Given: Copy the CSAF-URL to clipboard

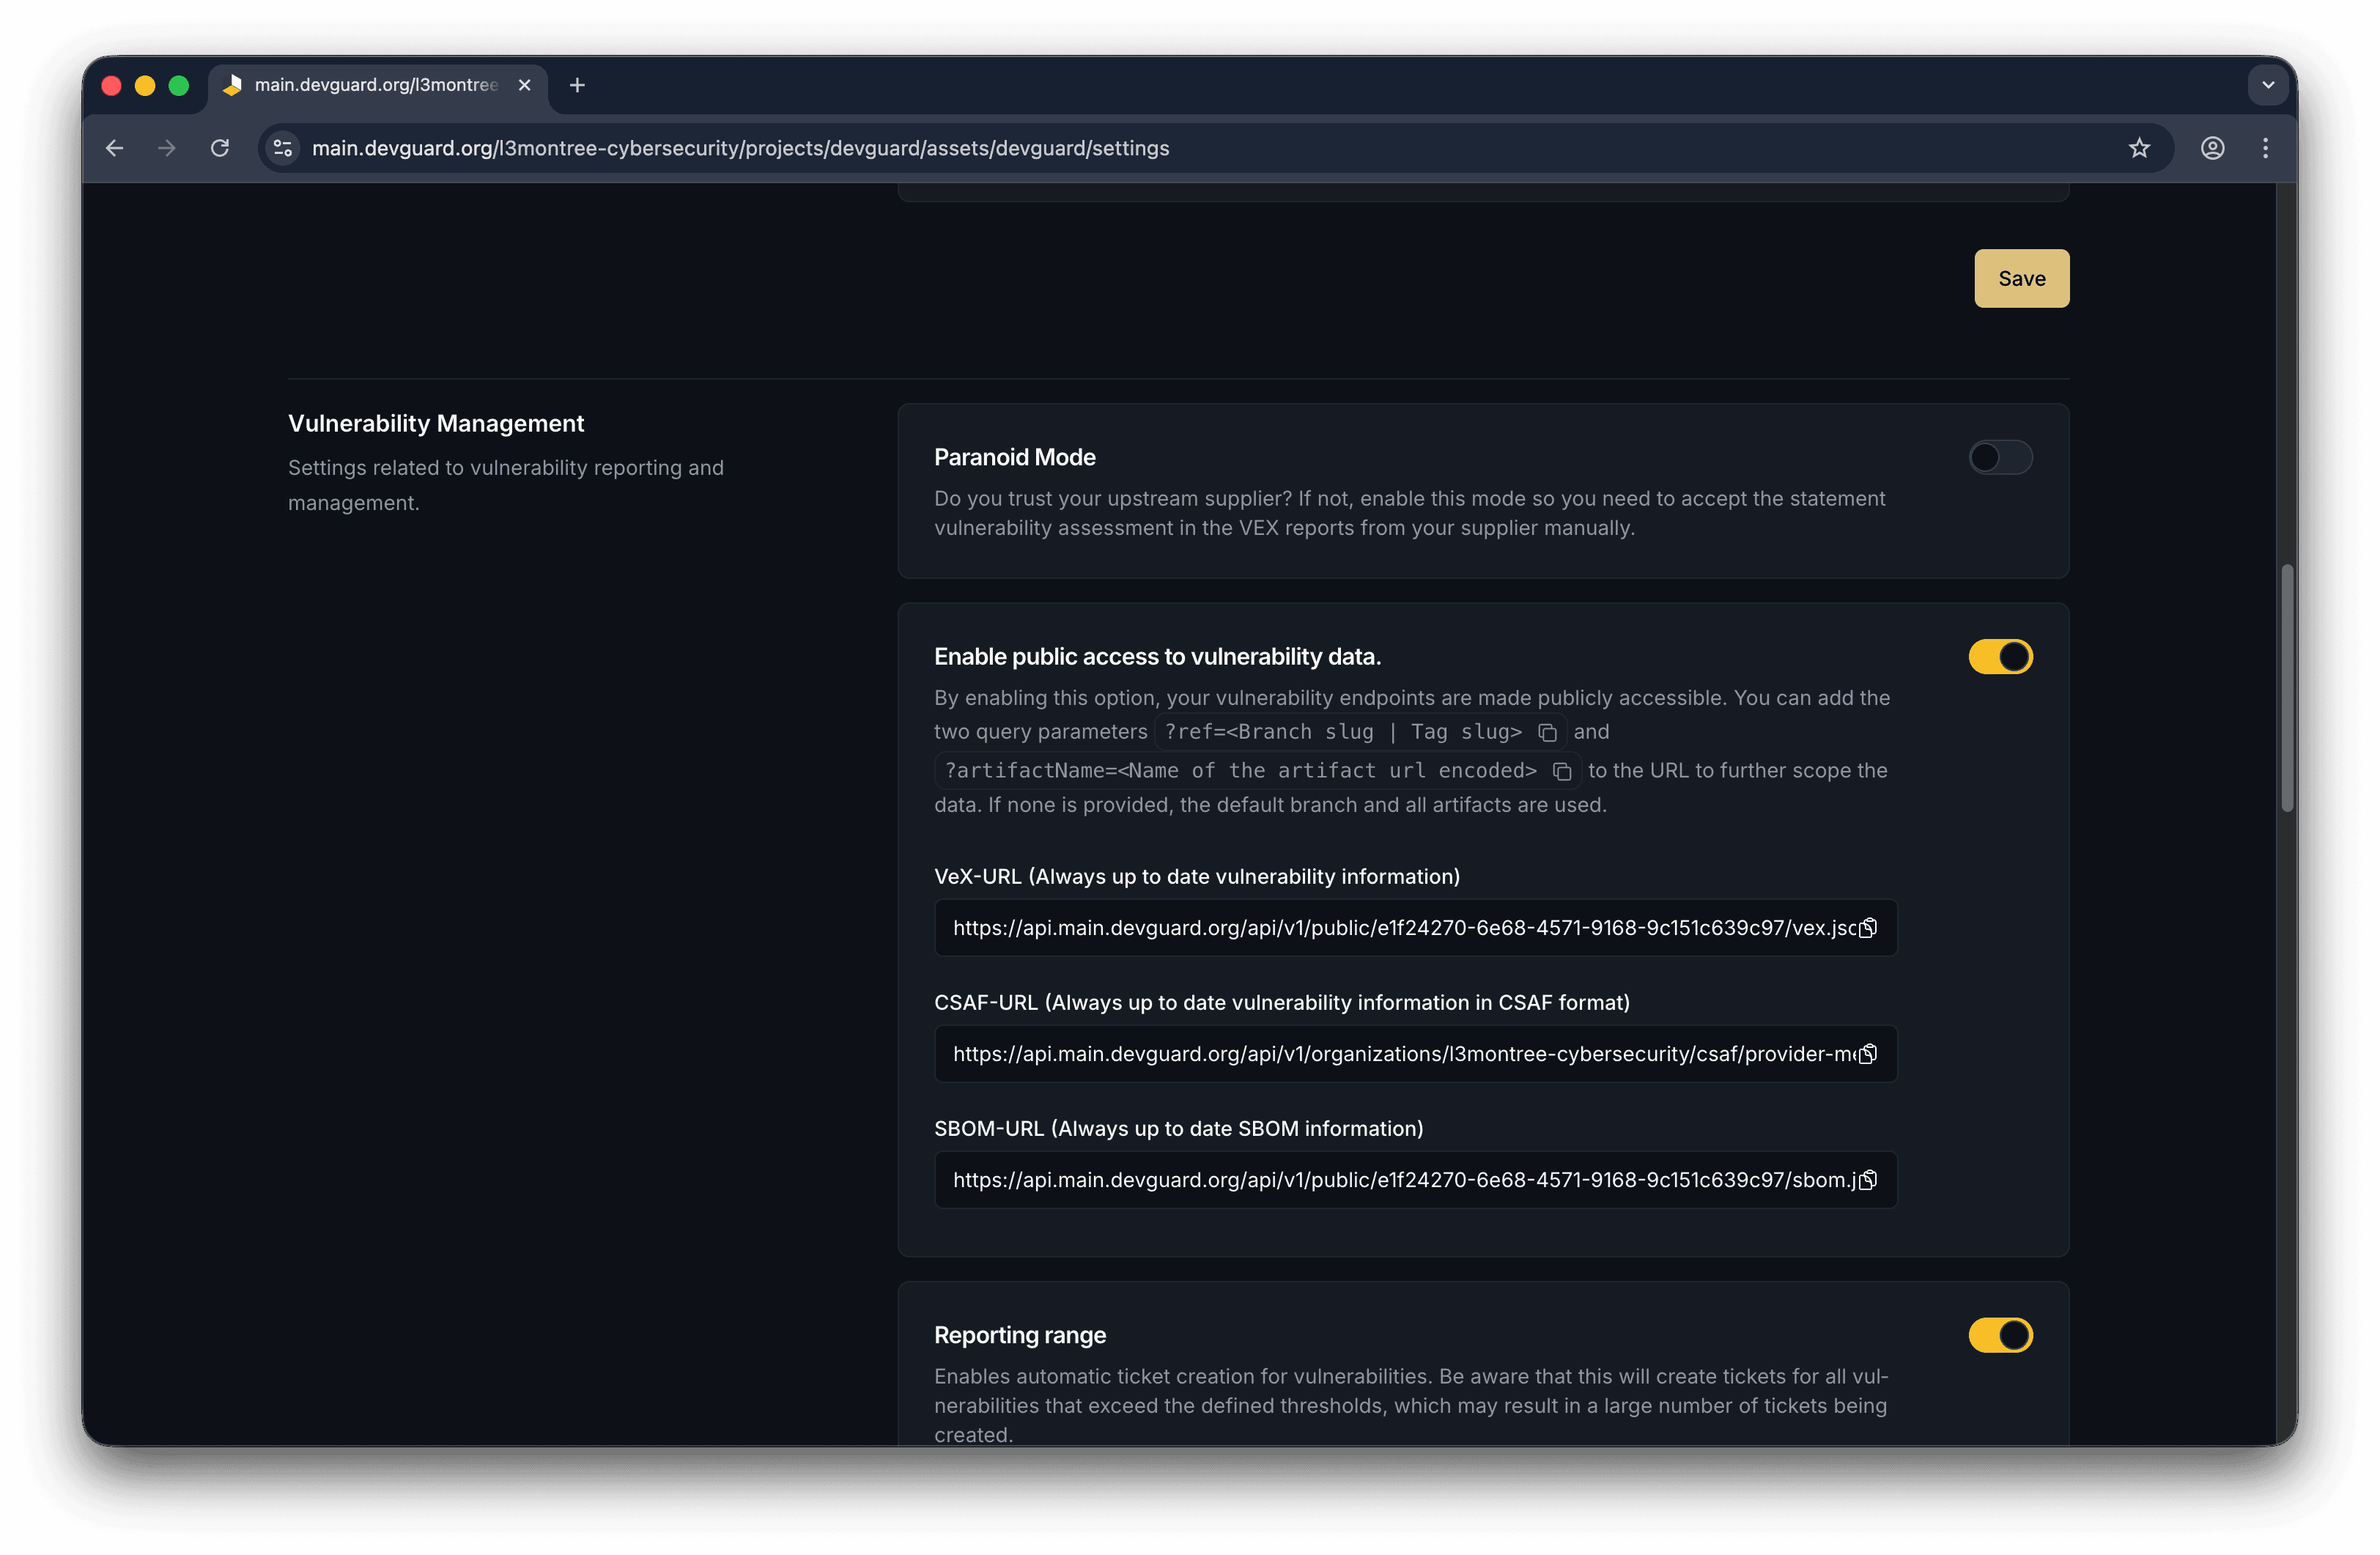Looking at the screenshot, I should pyautogui.click(x=1866, y=1053).
